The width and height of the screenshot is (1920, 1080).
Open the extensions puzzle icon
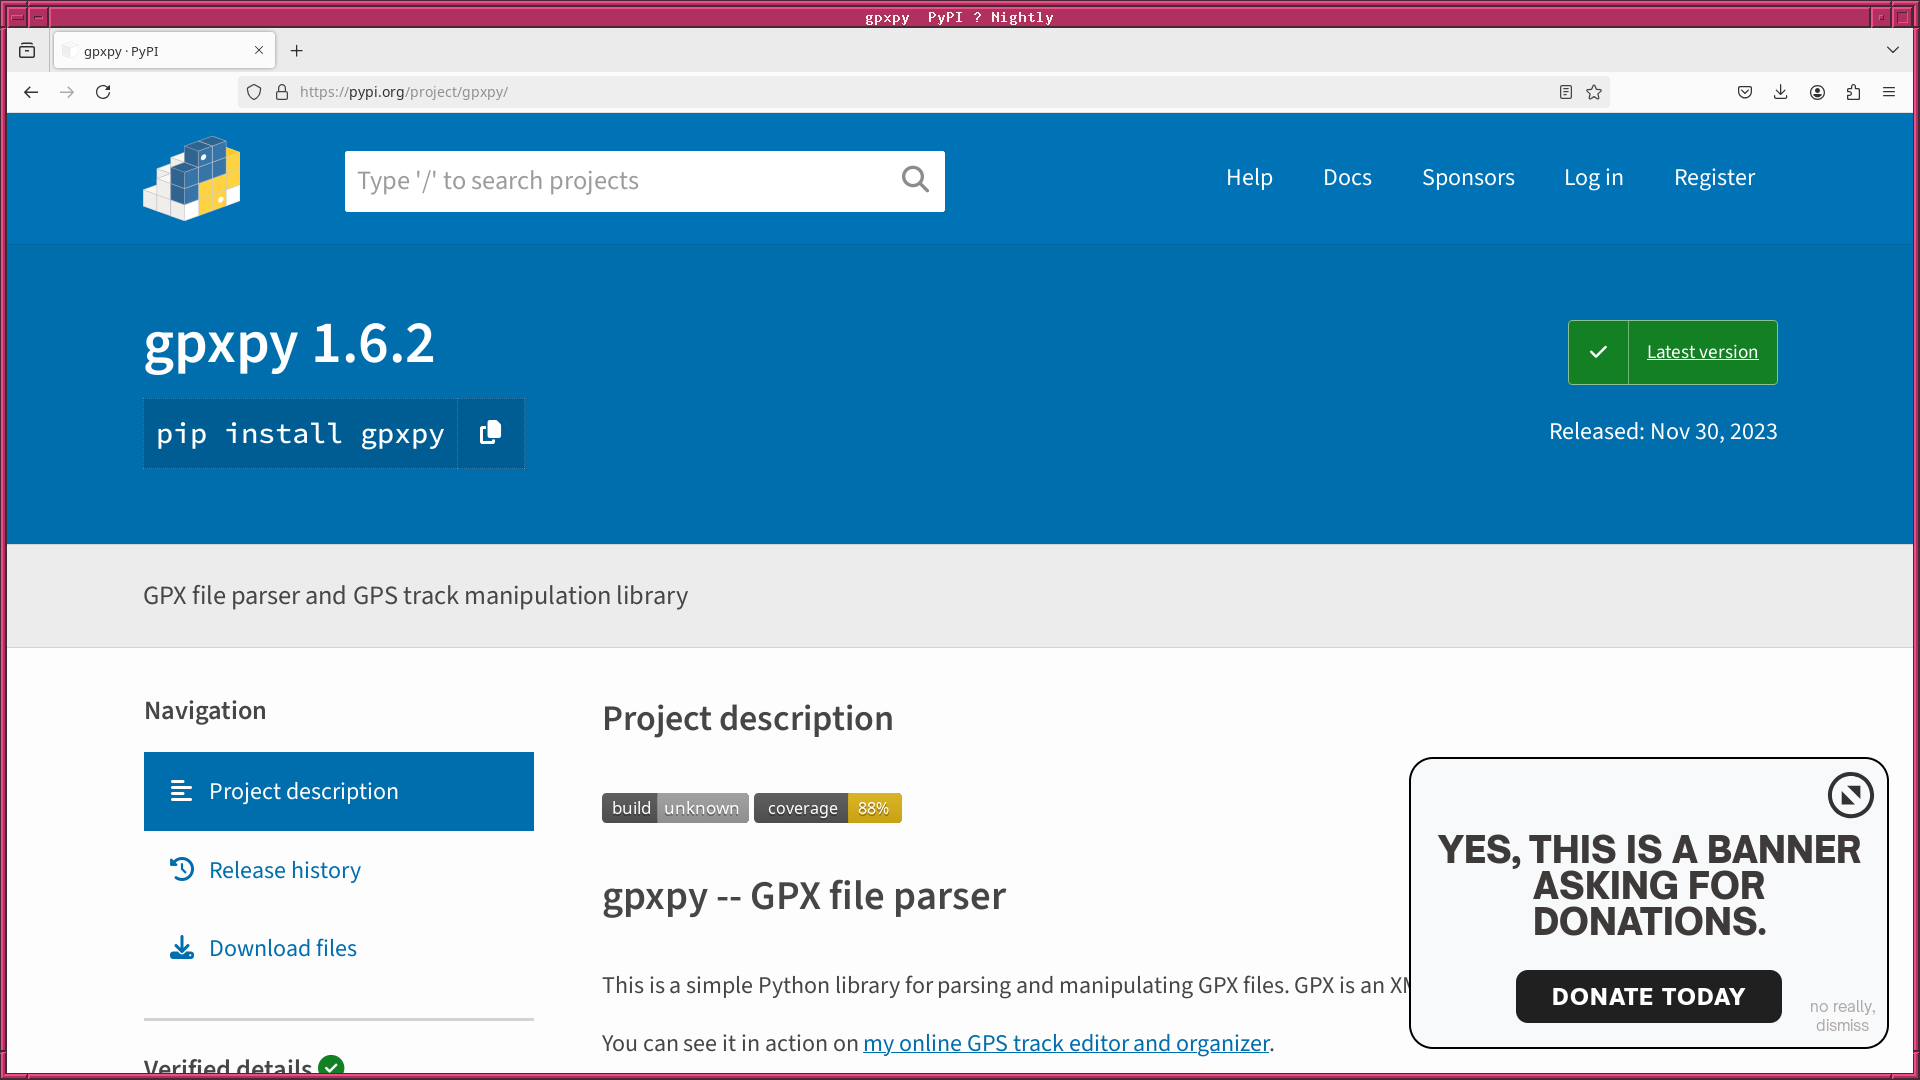pos(1853,92)
